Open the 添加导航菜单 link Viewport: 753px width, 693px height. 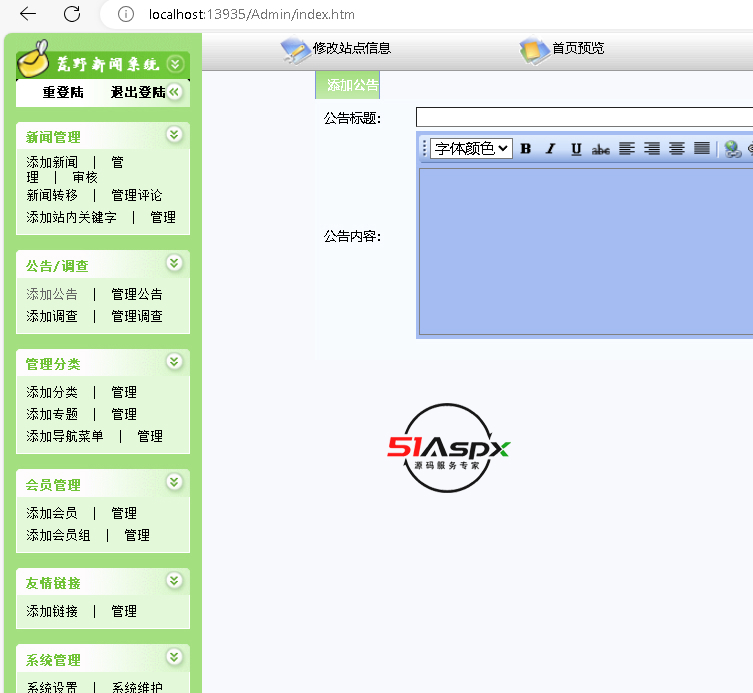pyautogui.click(x=65, y=436)
